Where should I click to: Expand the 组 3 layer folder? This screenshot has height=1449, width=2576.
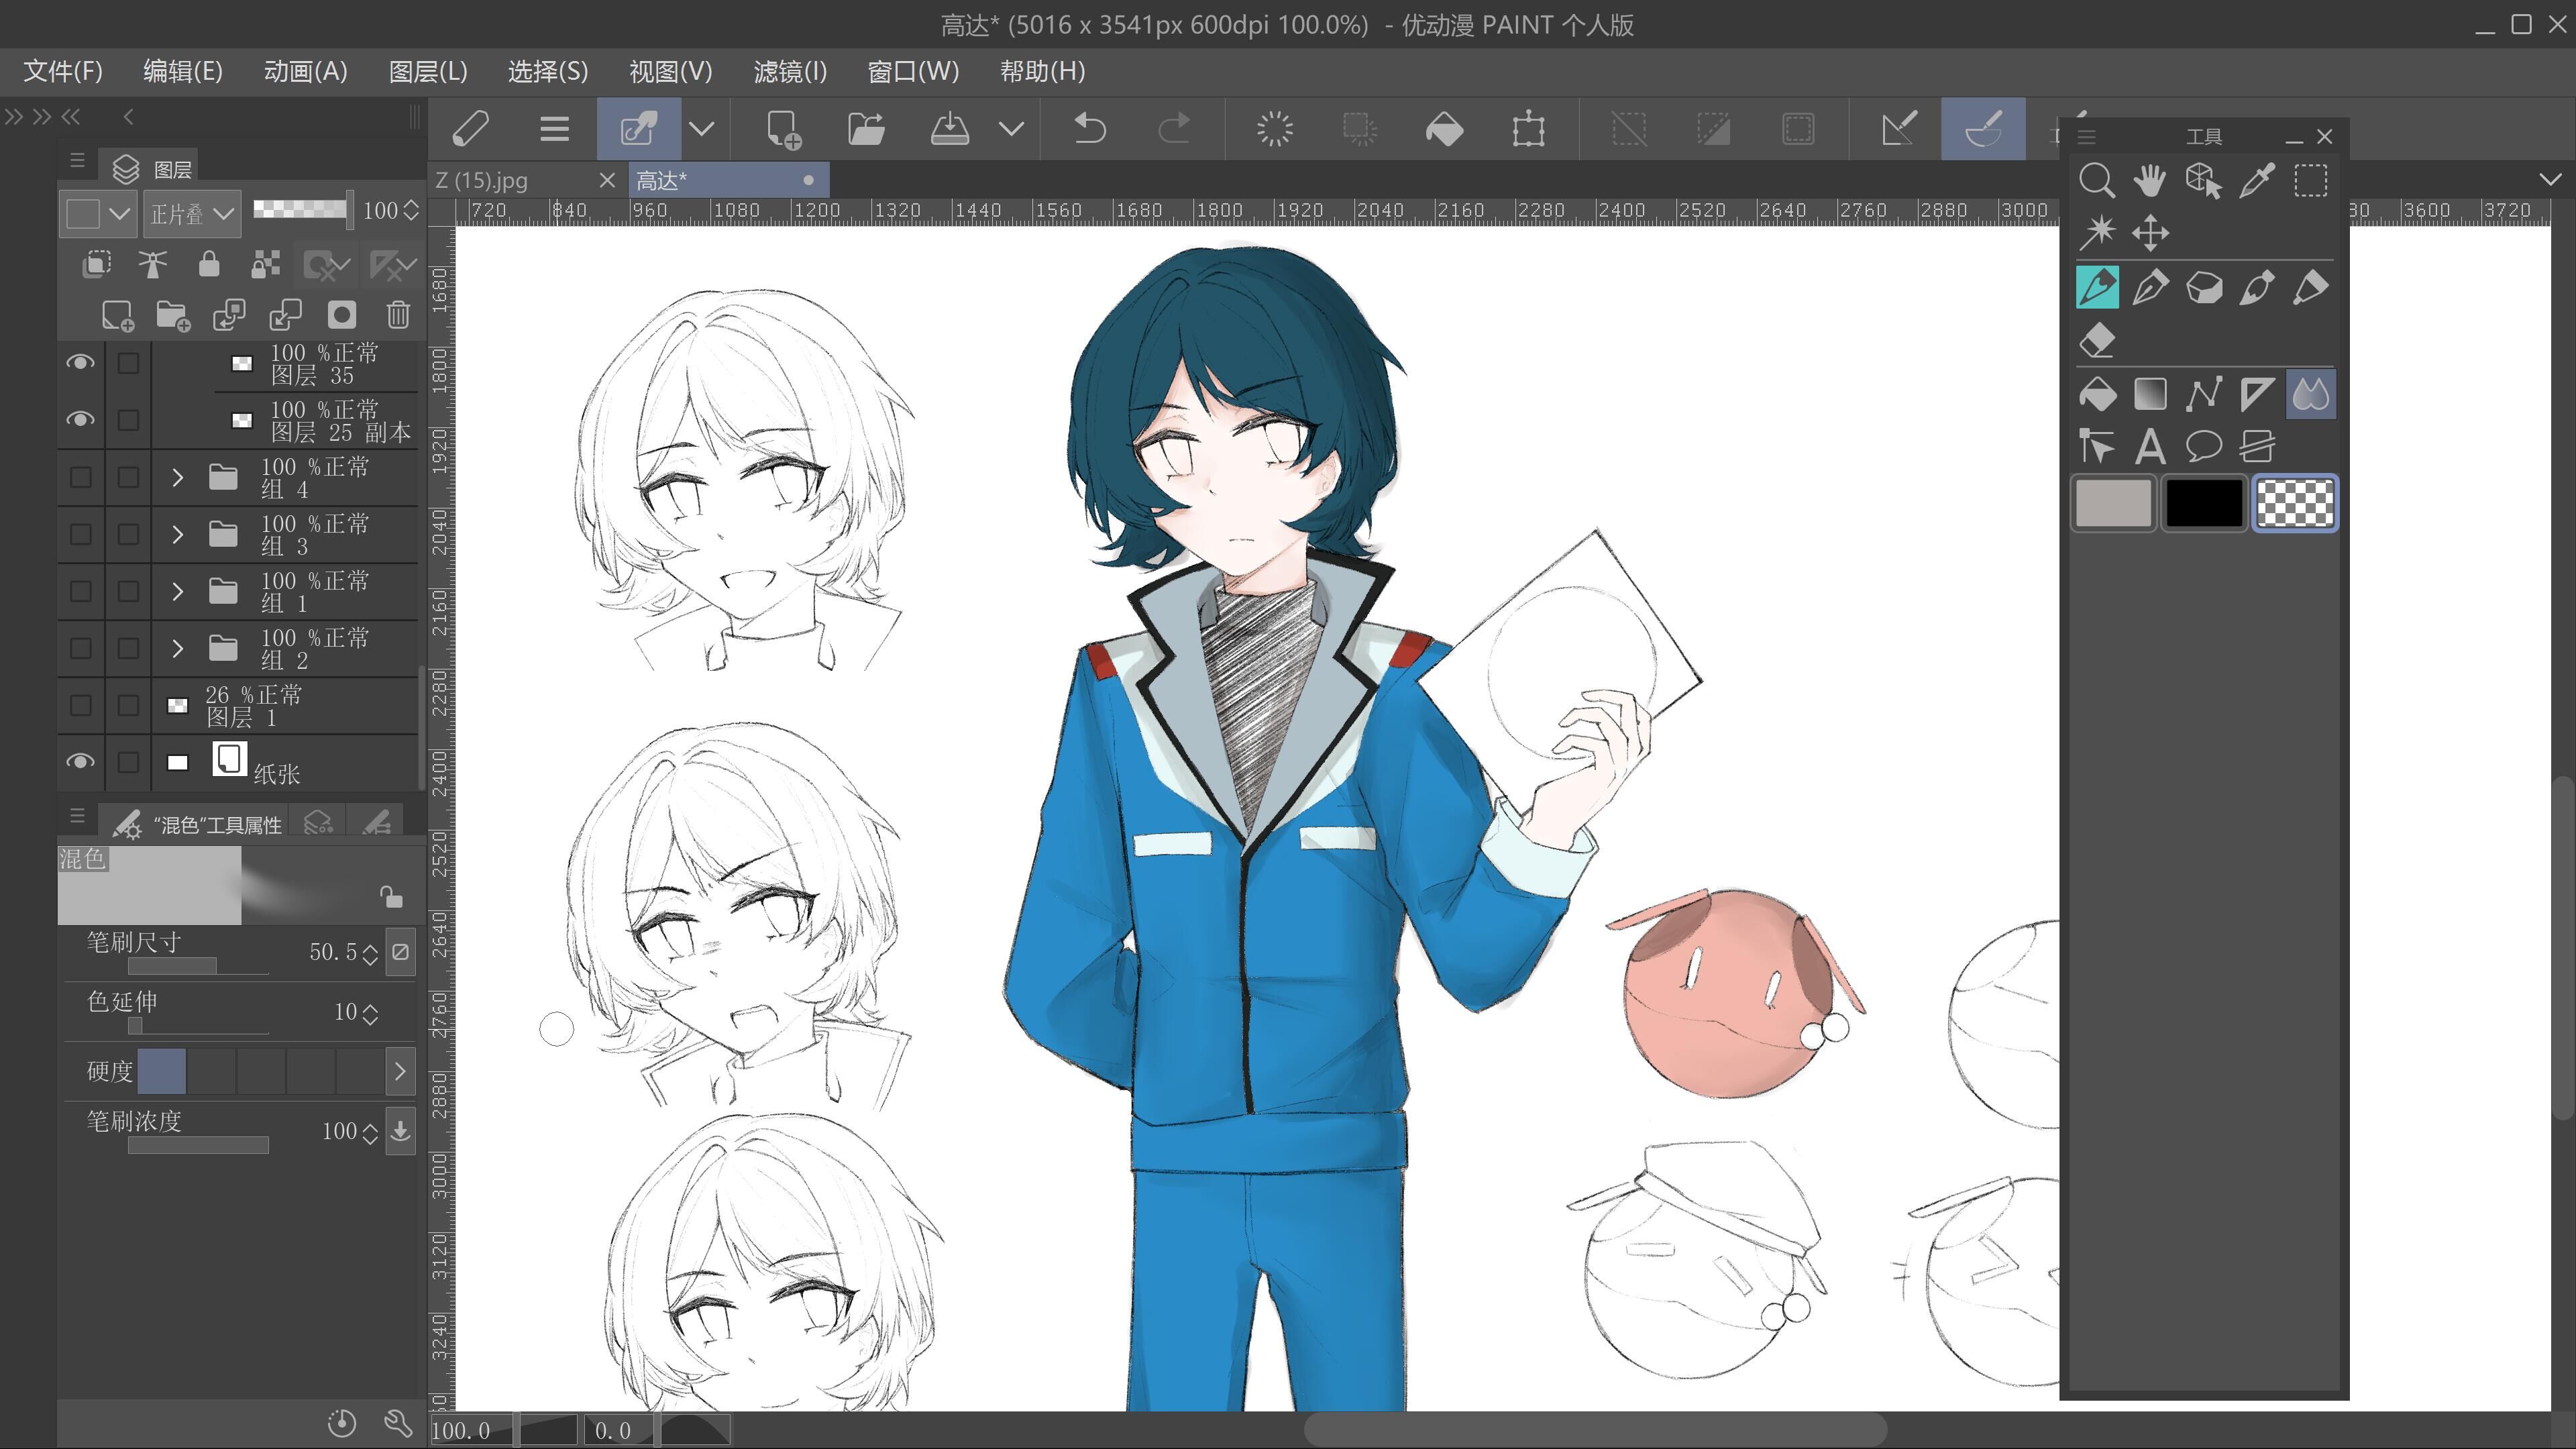[177, 534]
